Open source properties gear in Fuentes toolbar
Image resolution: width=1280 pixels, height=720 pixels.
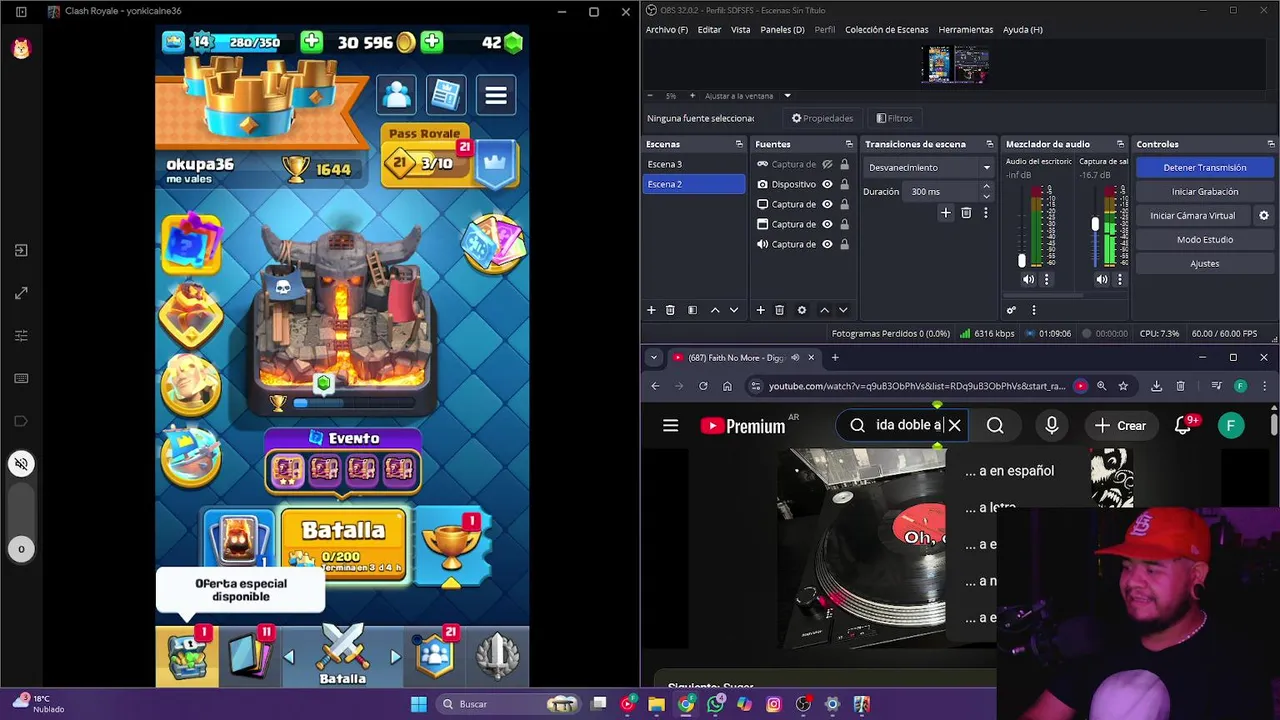(x=801, y=310)
